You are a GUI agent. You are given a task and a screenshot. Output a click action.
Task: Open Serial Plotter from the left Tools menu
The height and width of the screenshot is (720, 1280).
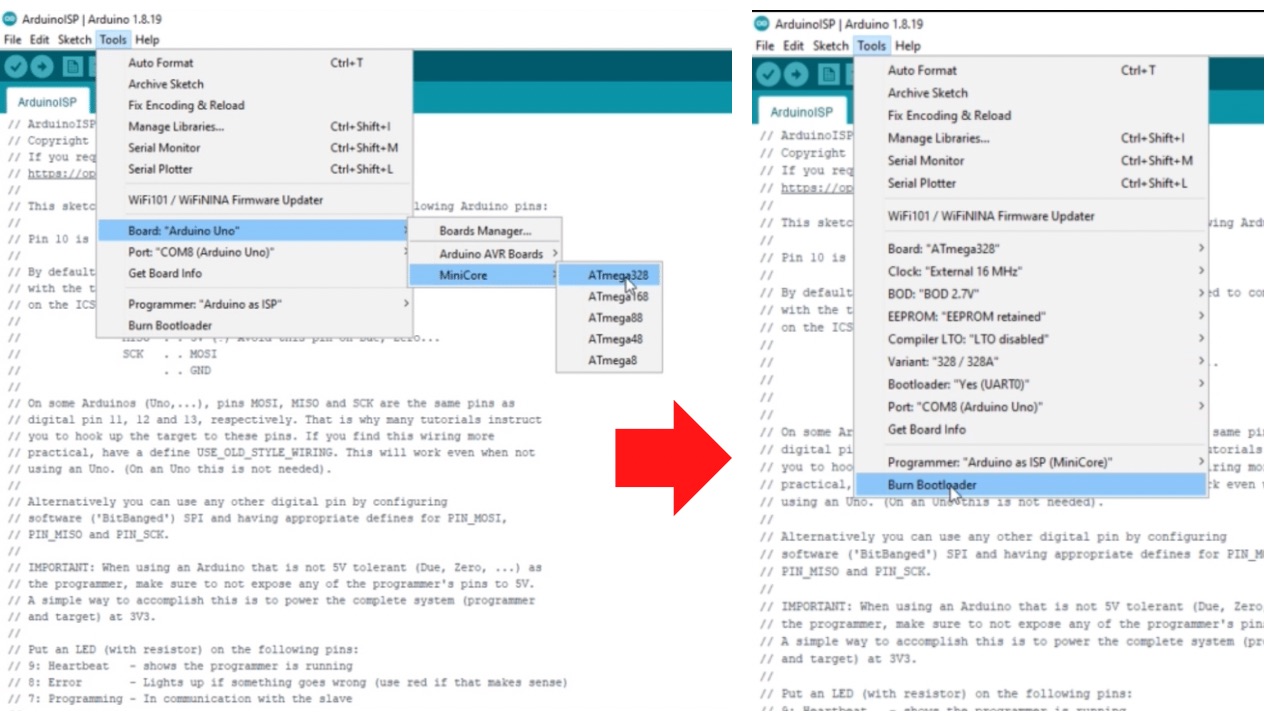tap(254, 169)
